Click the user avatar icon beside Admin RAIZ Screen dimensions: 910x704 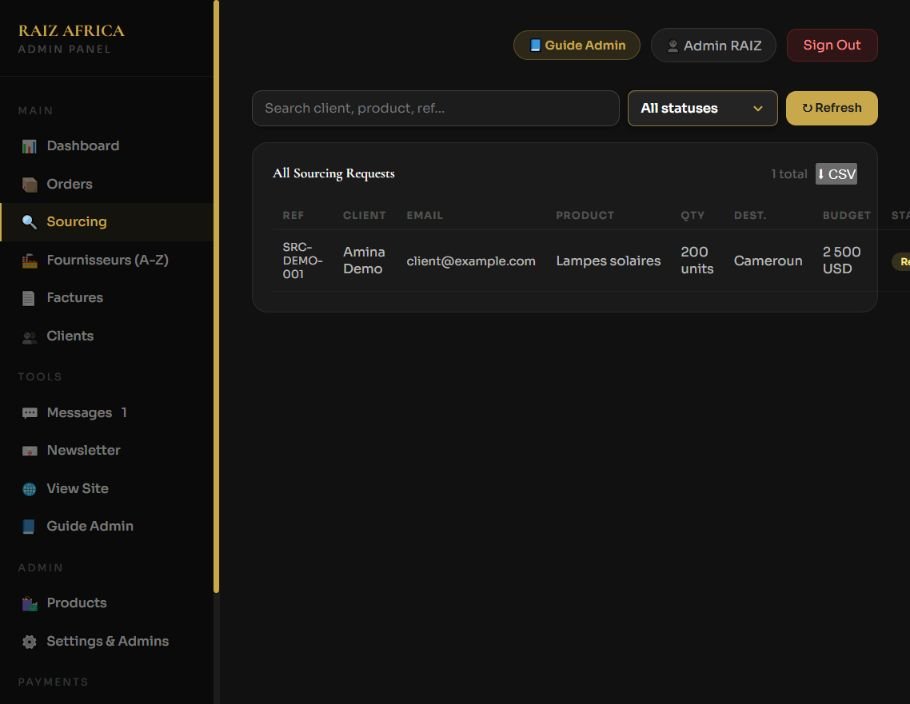673,46
